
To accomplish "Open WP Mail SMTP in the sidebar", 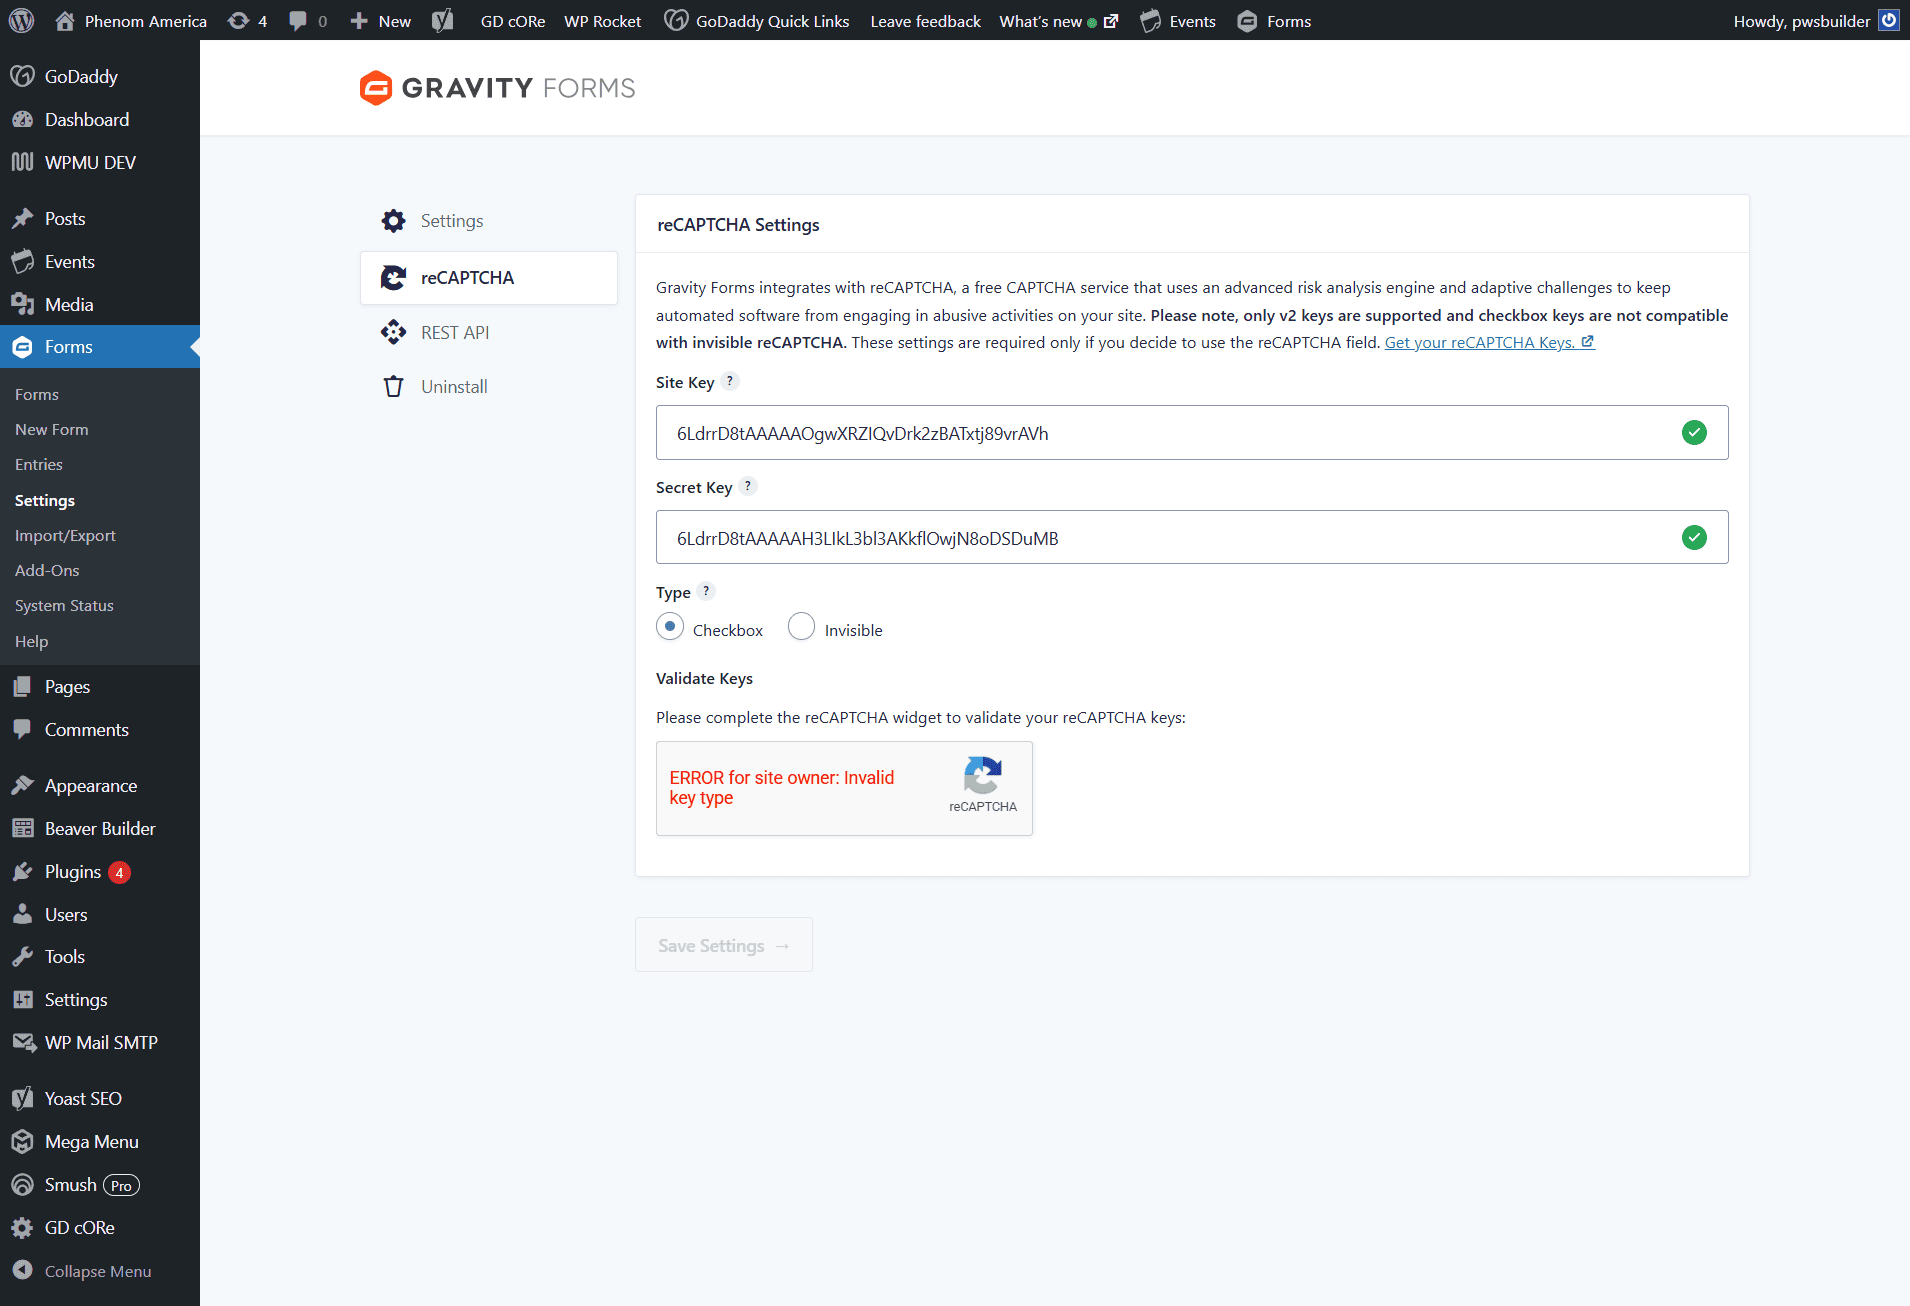I will pyautogui.click(x=100, y=1043).
